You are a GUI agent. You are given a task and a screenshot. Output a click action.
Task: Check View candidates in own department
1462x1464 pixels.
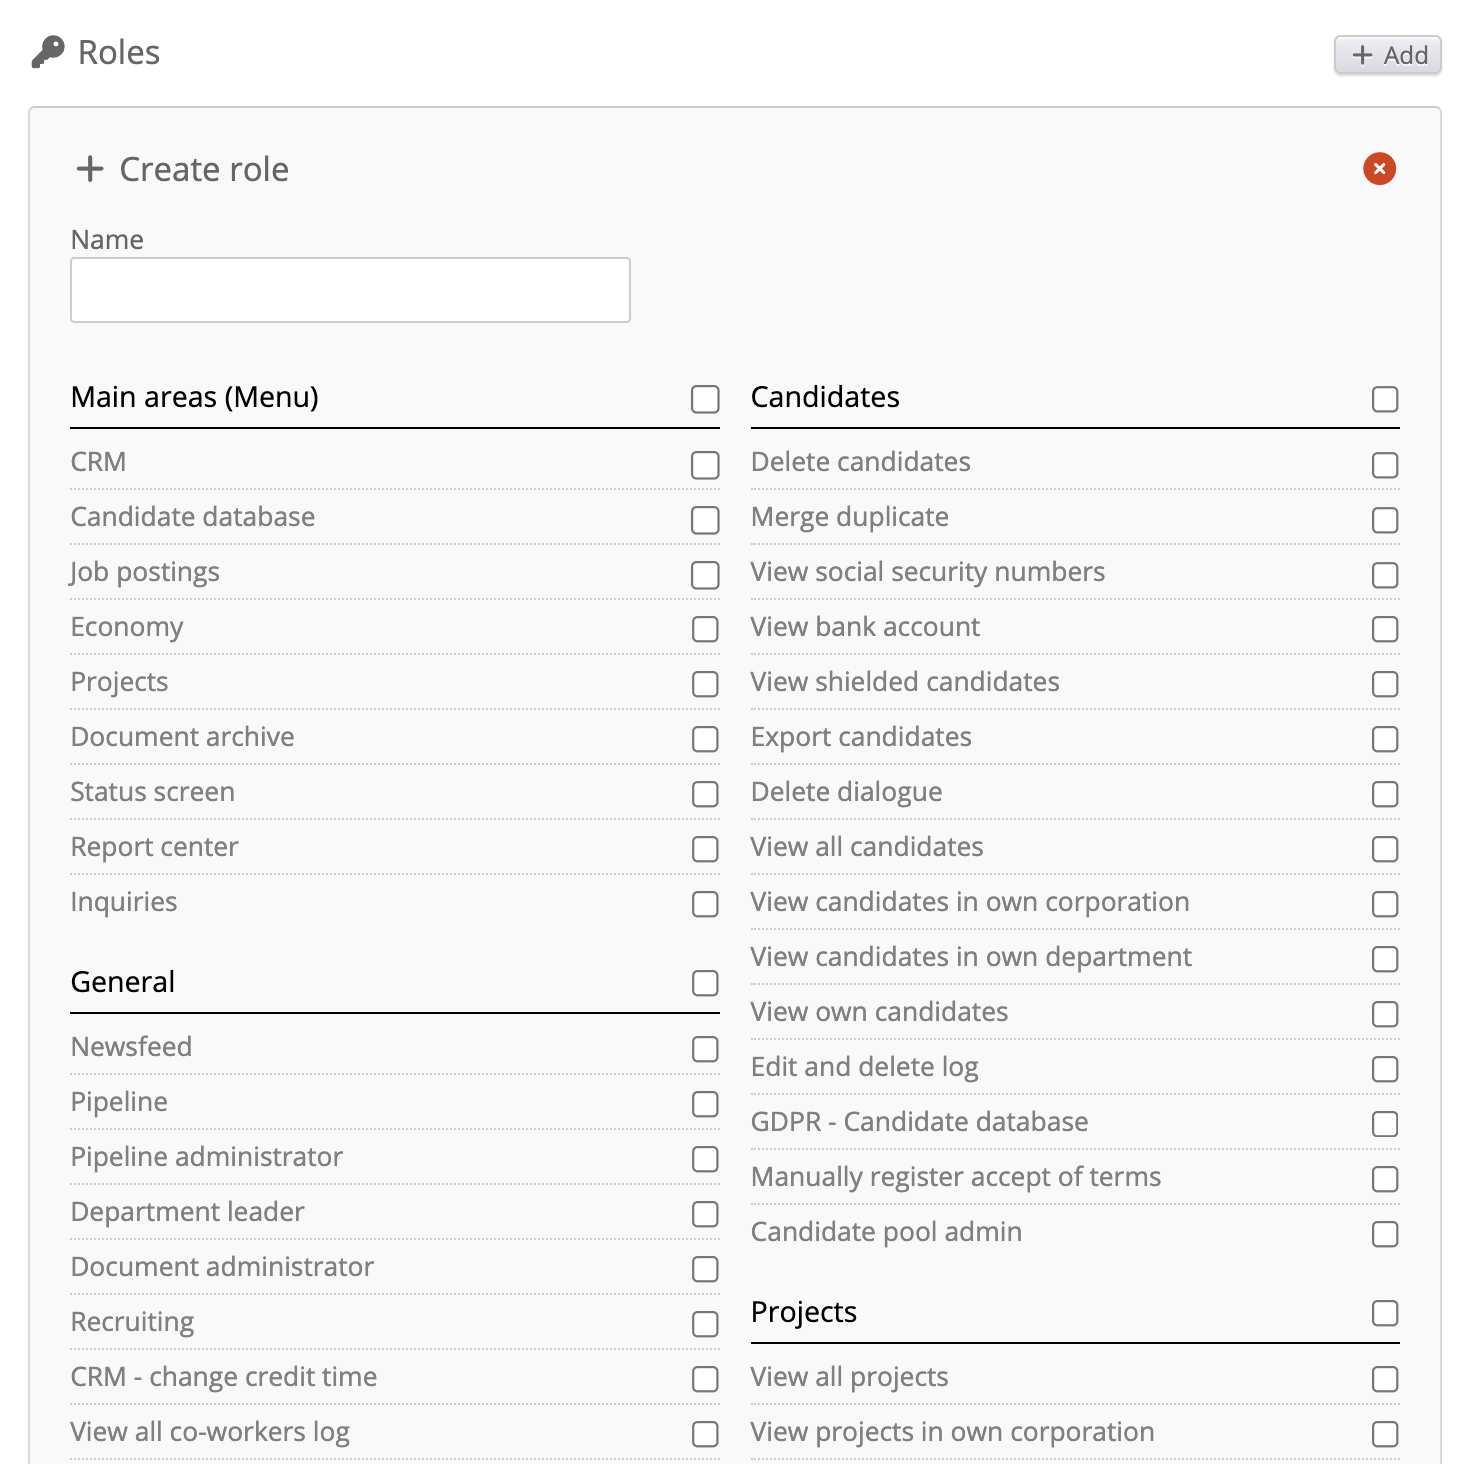click(1385, 959)
